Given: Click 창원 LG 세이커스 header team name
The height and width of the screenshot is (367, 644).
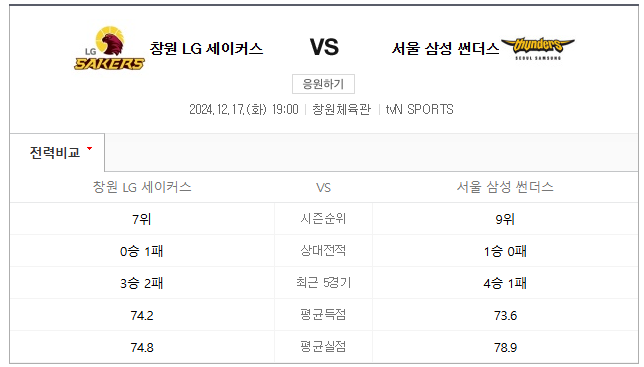Looking at the screenshot, I should coord(206,48).
